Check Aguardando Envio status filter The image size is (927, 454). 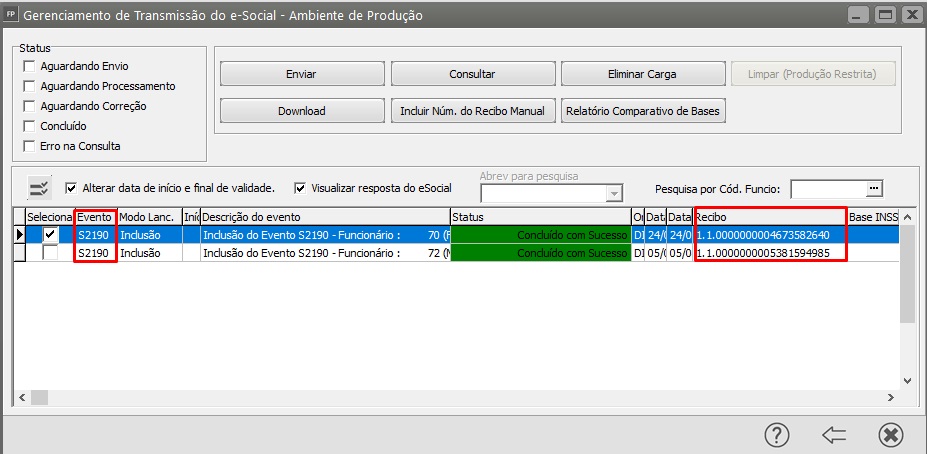point(29,66)
